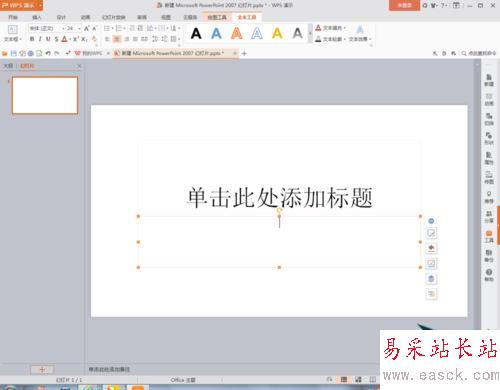500x390 pixels.
Task: Click title placeholder text on slide
Action: (x=279, y=197)
